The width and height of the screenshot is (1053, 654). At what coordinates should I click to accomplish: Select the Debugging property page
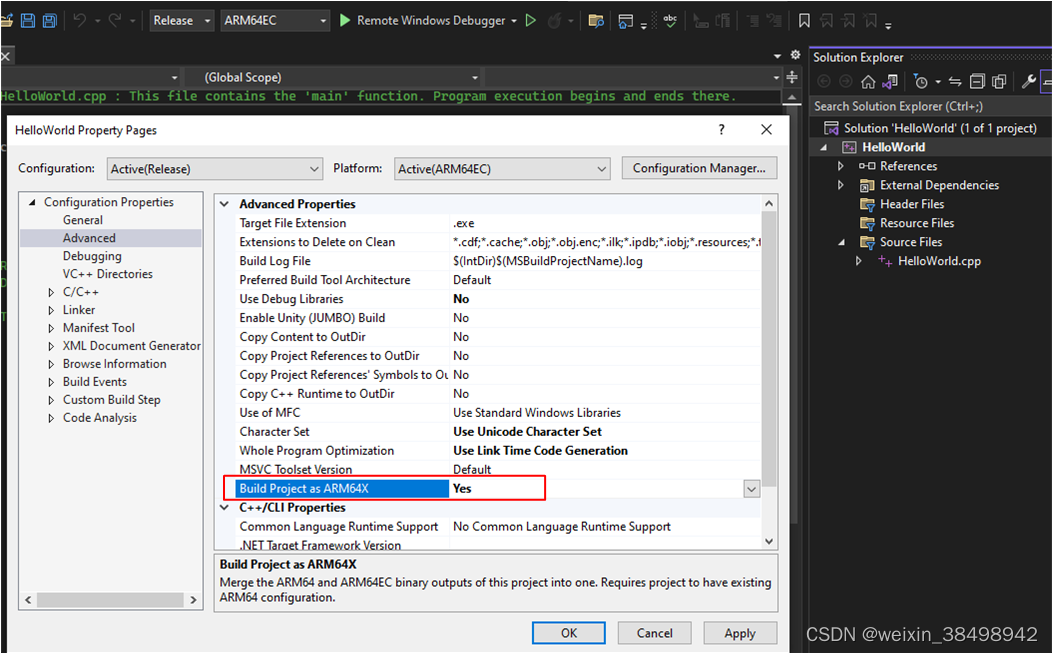click(92, 256)
